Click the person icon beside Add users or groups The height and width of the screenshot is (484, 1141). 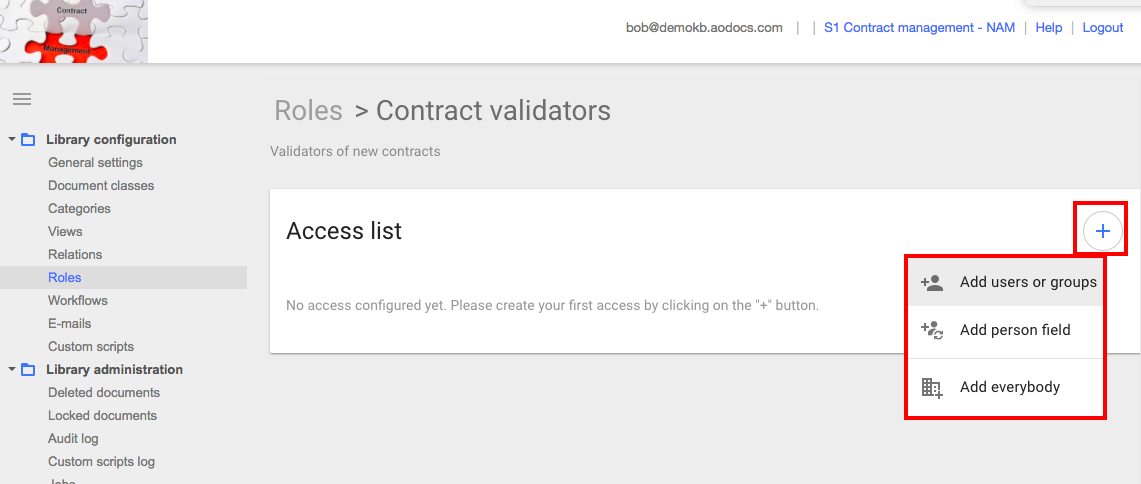(932, 282)
